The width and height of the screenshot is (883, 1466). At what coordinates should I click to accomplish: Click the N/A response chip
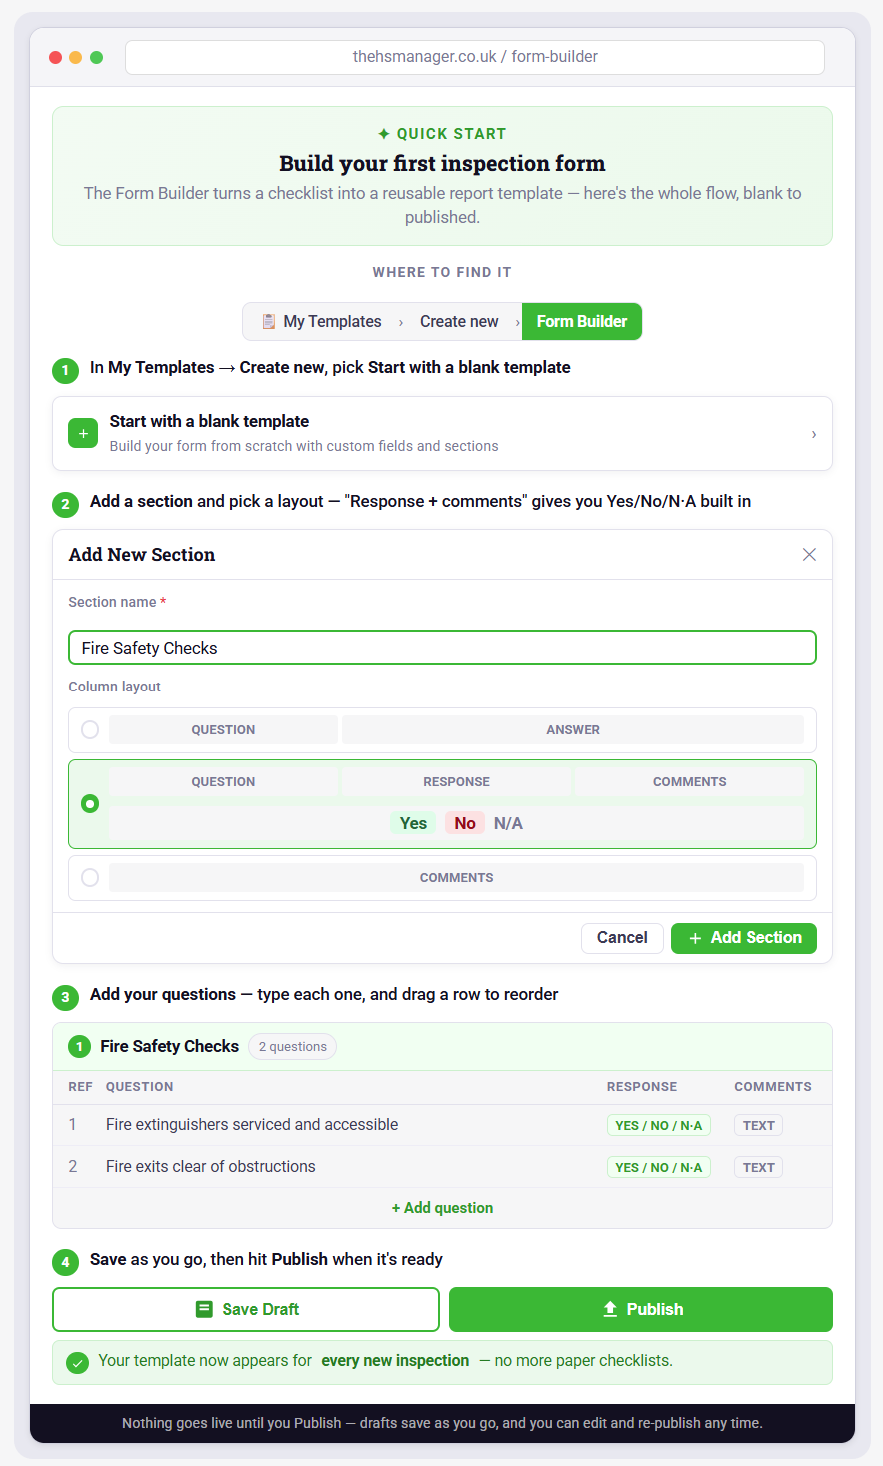tap(508, 823)
